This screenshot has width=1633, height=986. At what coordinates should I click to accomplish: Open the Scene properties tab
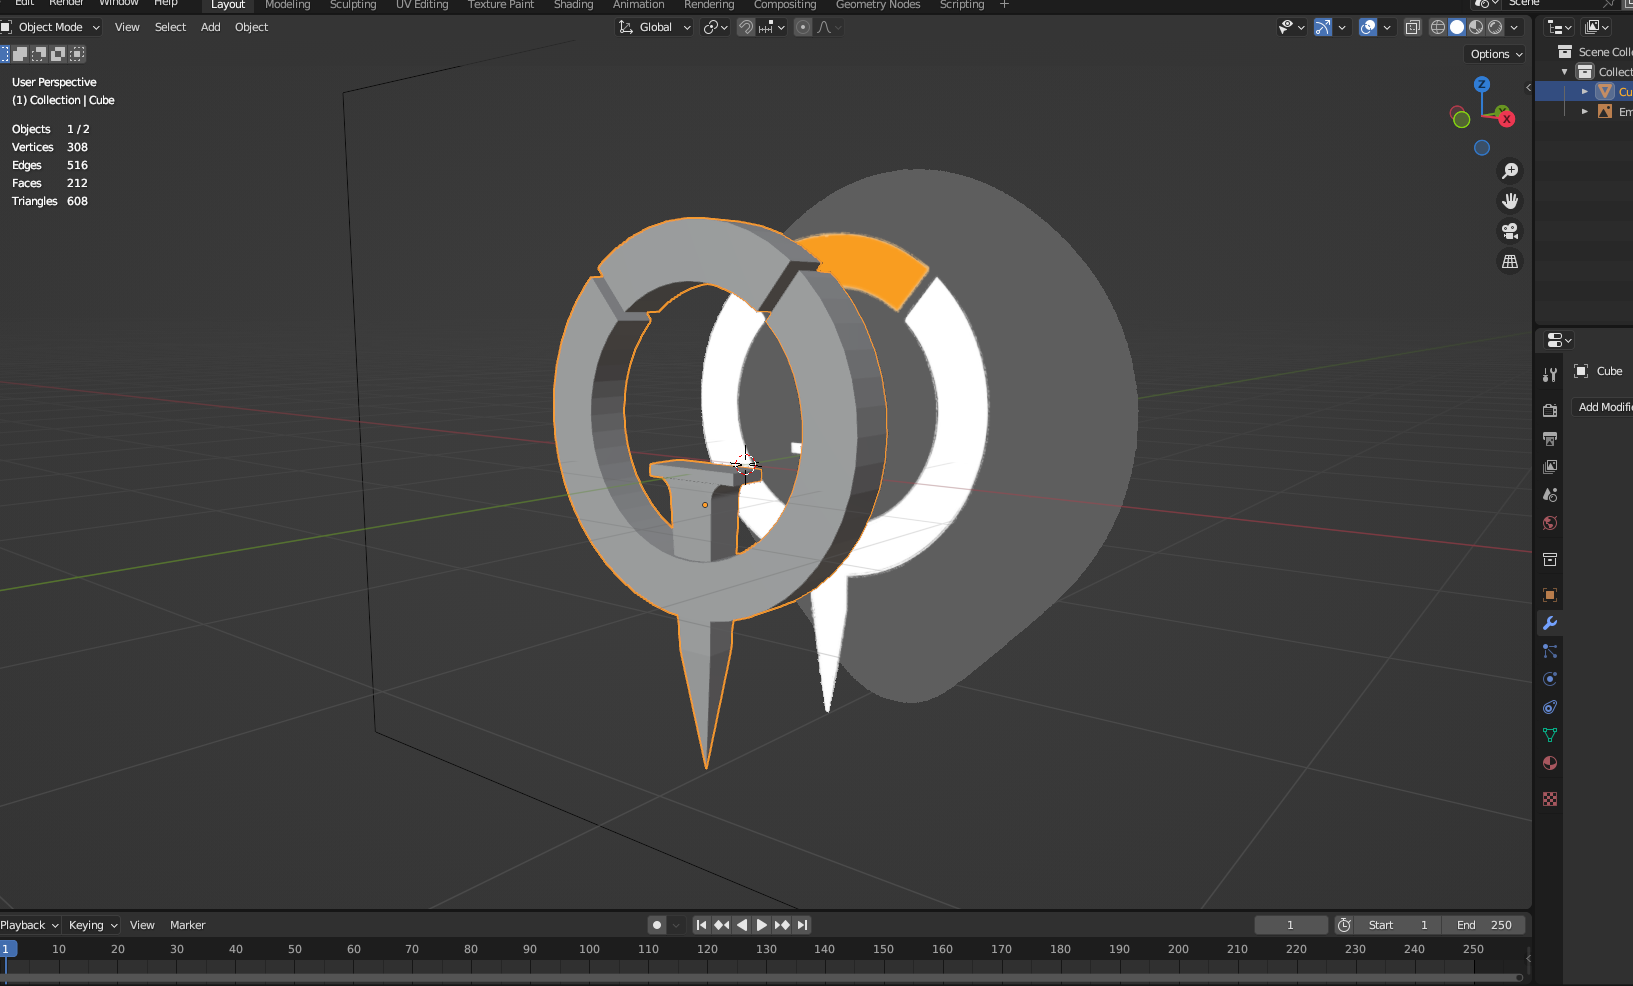[1550, 495]
